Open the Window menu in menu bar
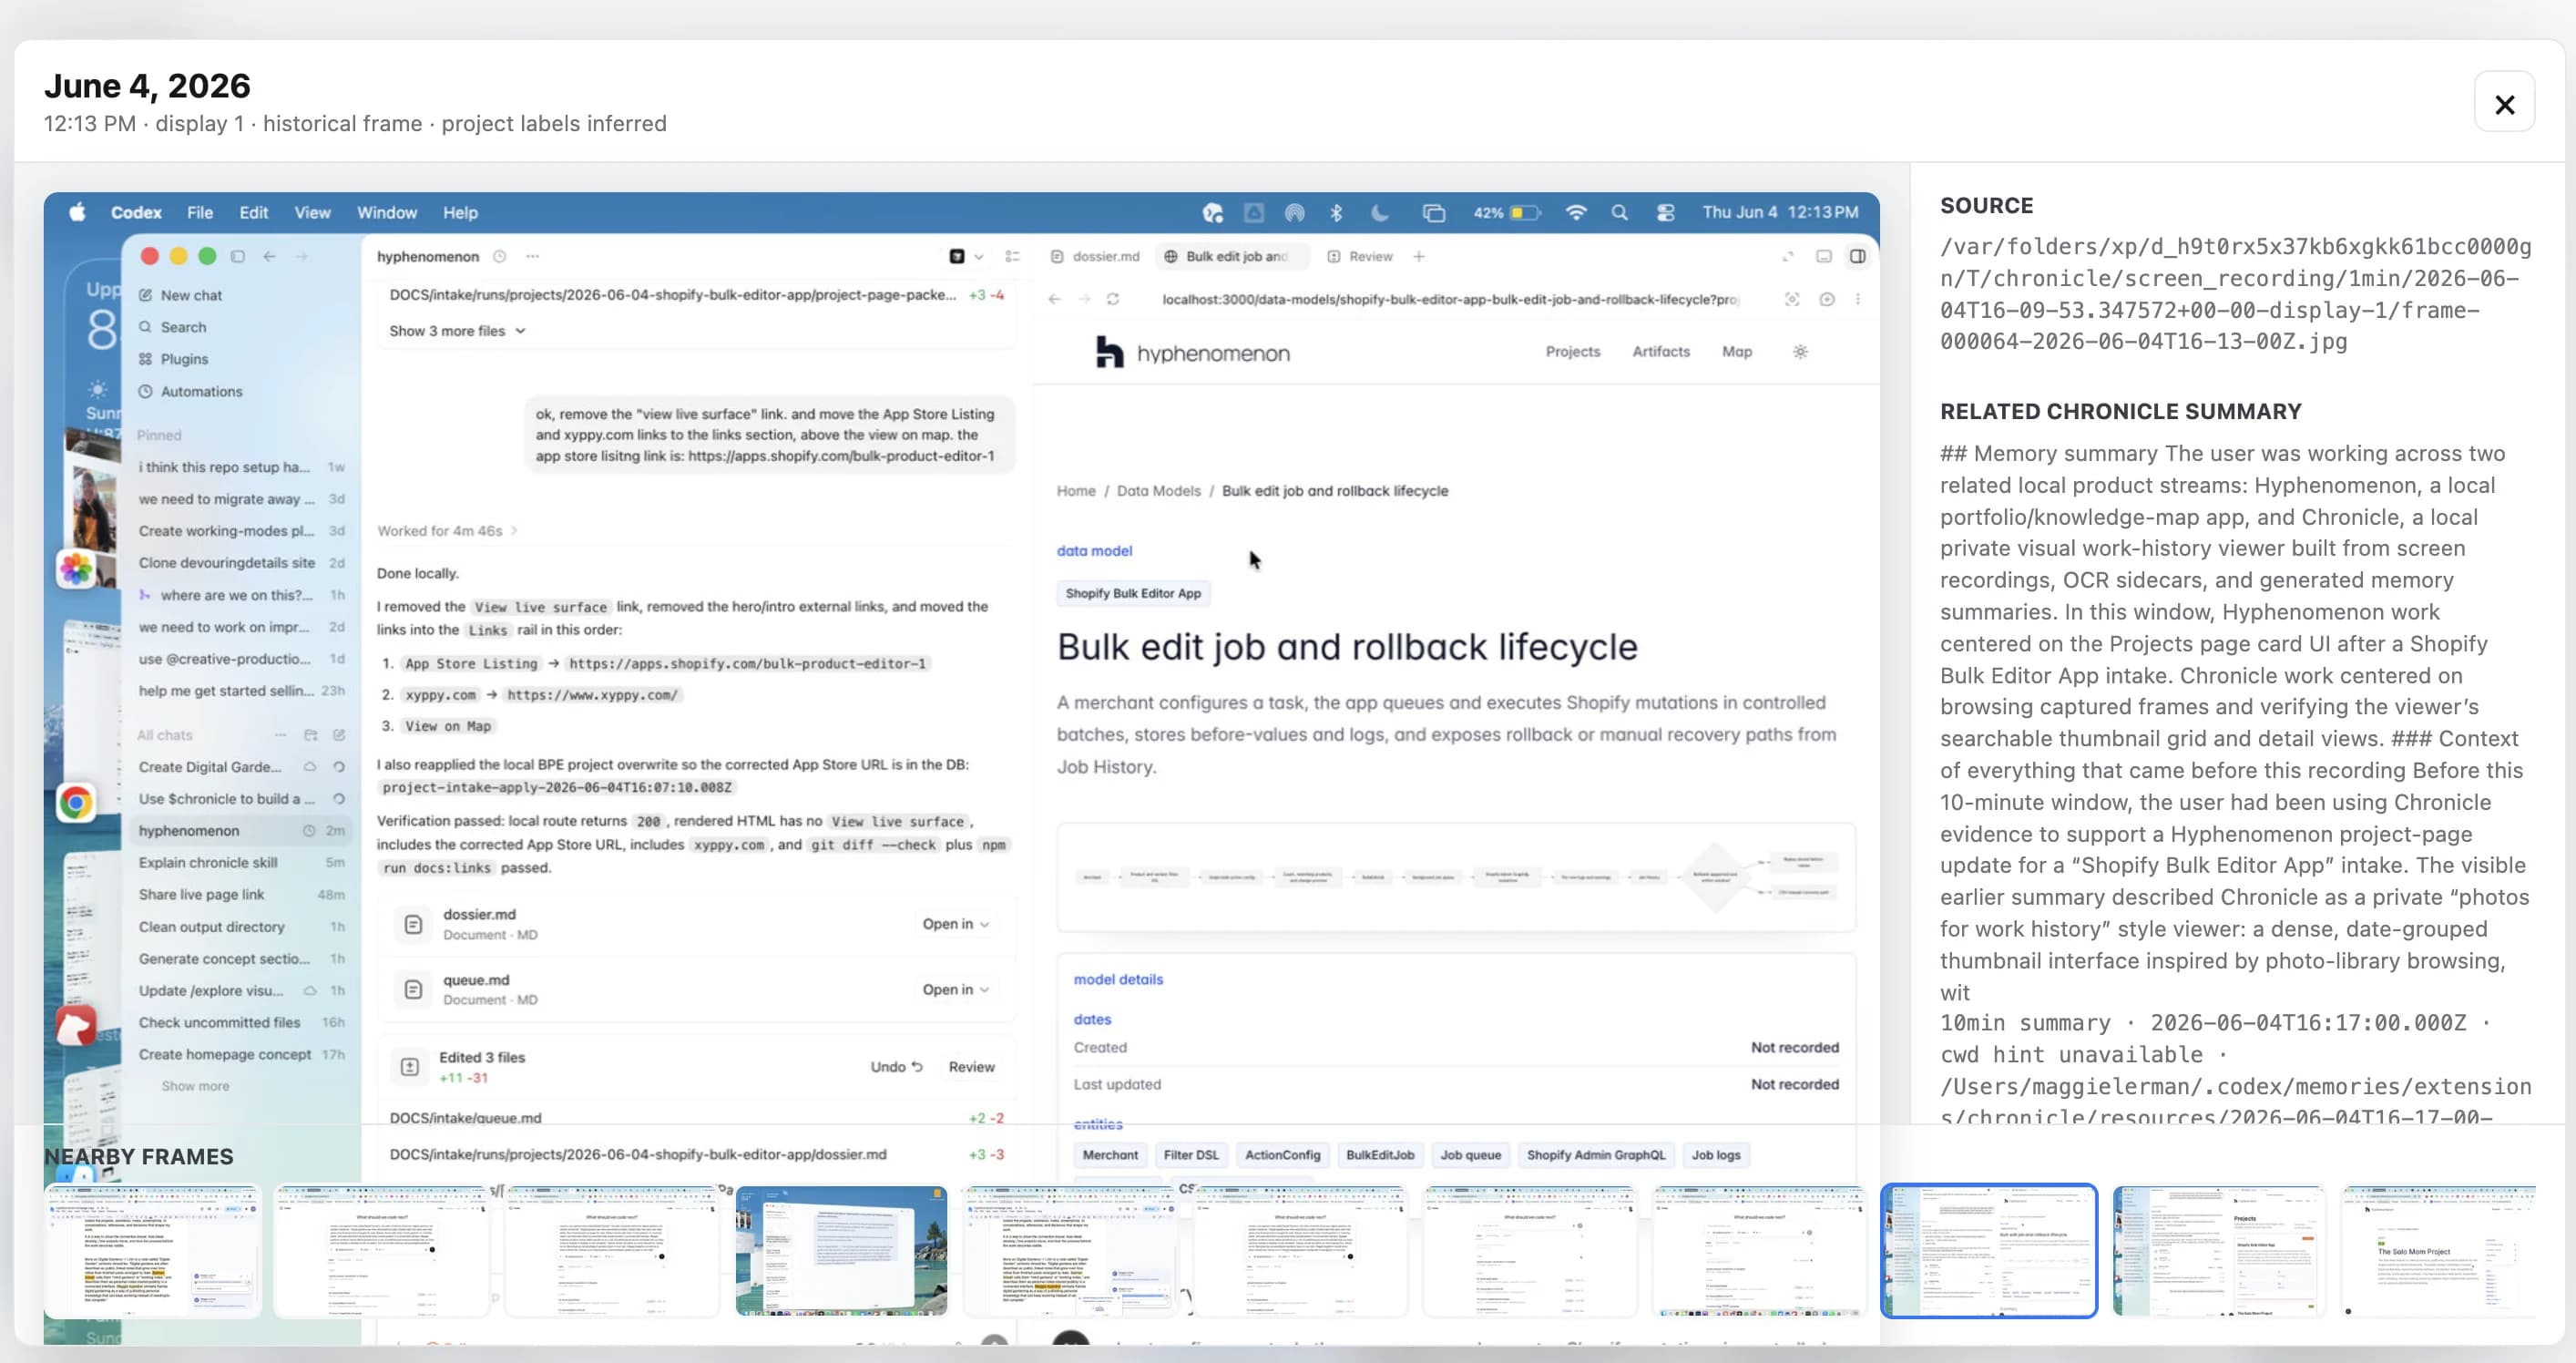Screen dimensions: 2576x1363 tap(387, 212)
